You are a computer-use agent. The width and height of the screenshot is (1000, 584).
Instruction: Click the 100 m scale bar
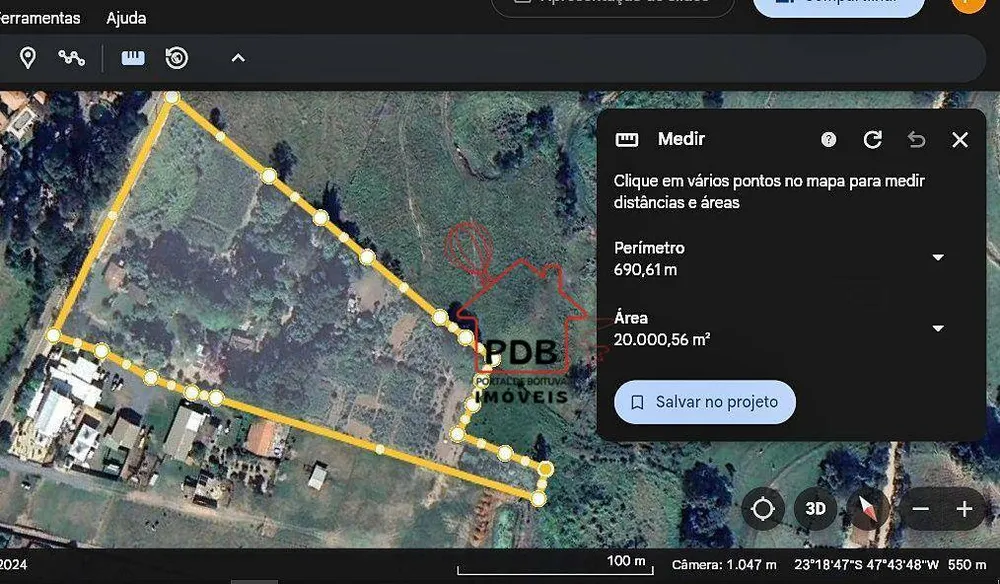(x=555, y=565)
